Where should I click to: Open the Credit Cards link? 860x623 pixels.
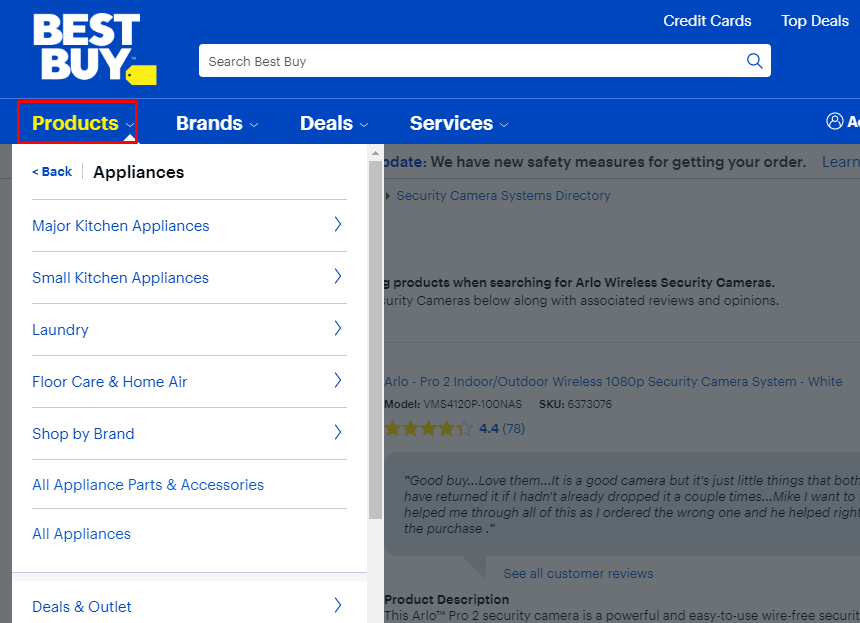(707, 21)
